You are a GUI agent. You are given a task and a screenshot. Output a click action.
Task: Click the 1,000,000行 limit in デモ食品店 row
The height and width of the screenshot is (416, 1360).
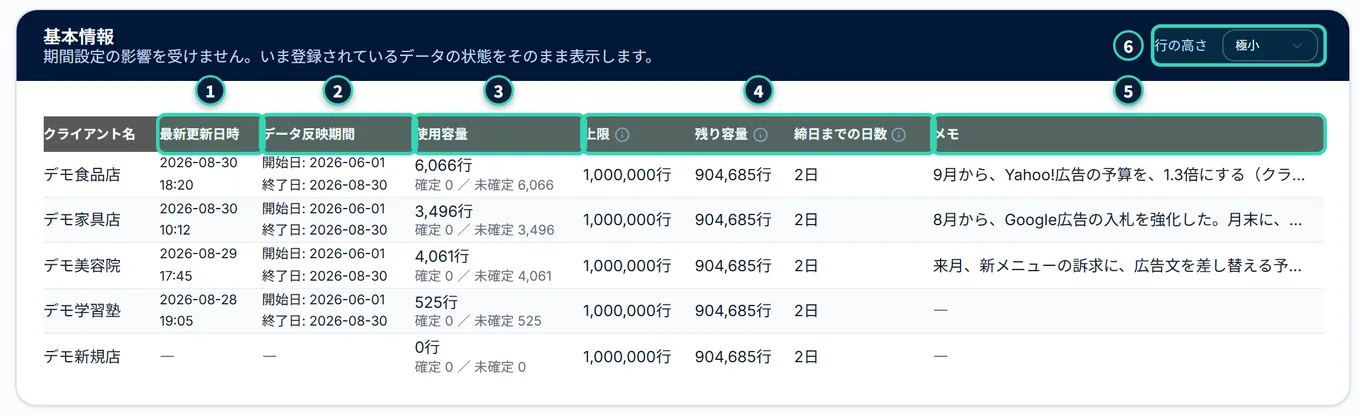(x=626, y=174)
